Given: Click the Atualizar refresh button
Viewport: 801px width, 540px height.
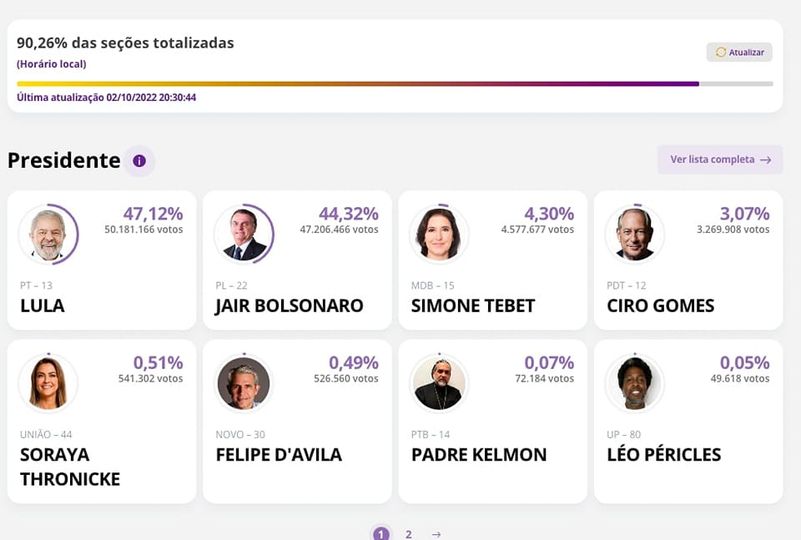Looking at the screenshot, I should point(739,52).
